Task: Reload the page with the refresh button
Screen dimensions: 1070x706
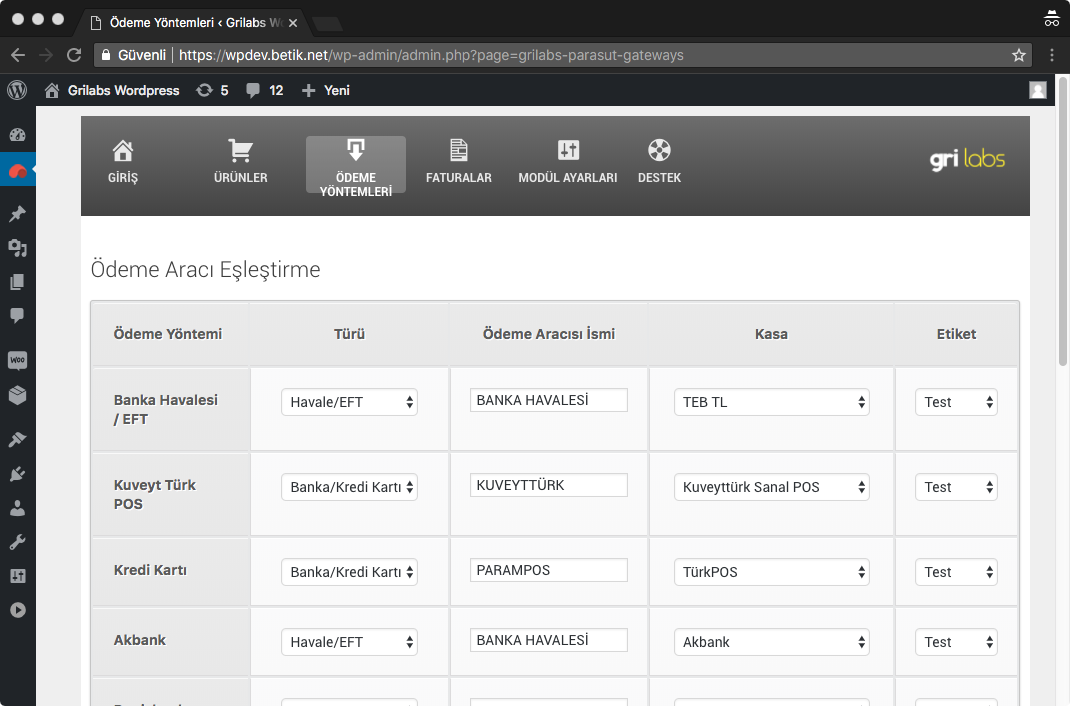Action: pyautogui.click(x=73, y=55)
